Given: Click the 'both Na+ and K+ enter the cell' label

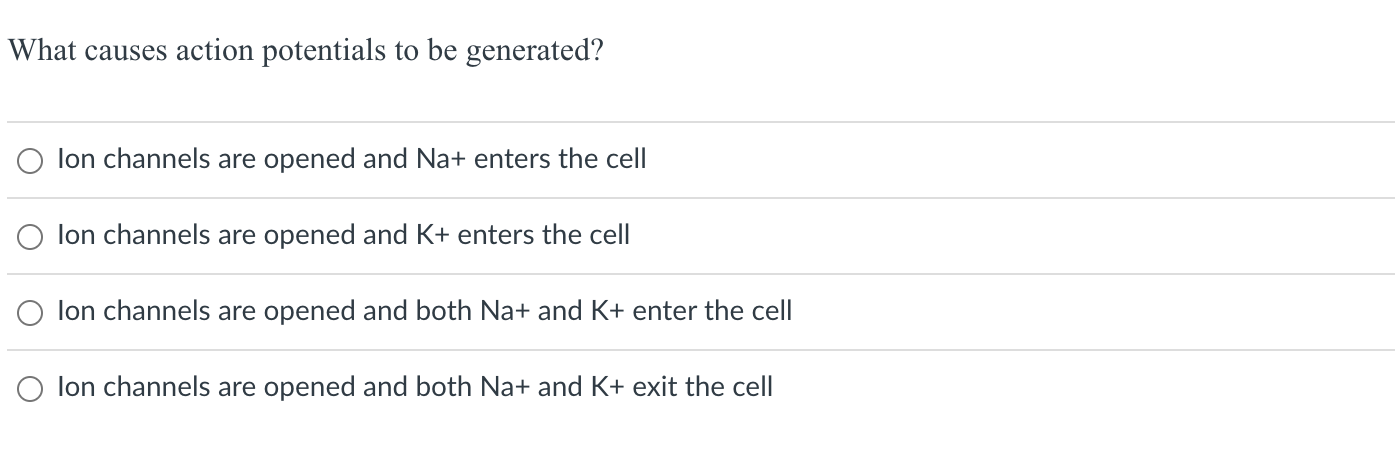Looking at the screenshot, I should tap(425, 311).
